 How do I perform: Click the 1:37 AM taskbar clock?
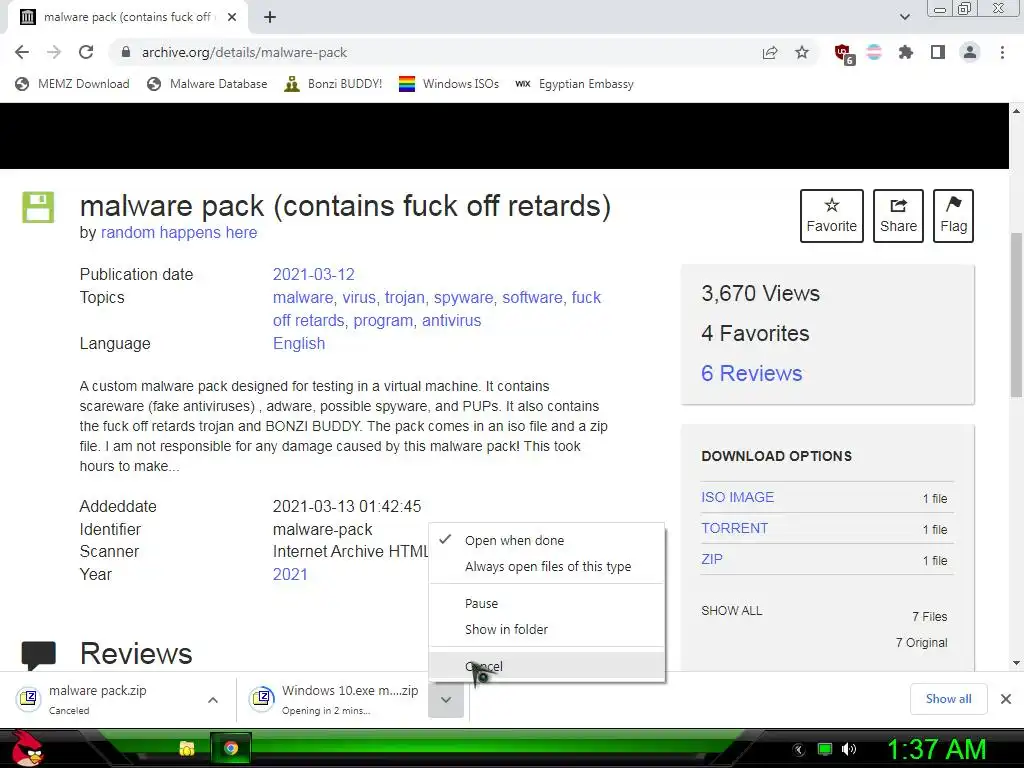936,749
